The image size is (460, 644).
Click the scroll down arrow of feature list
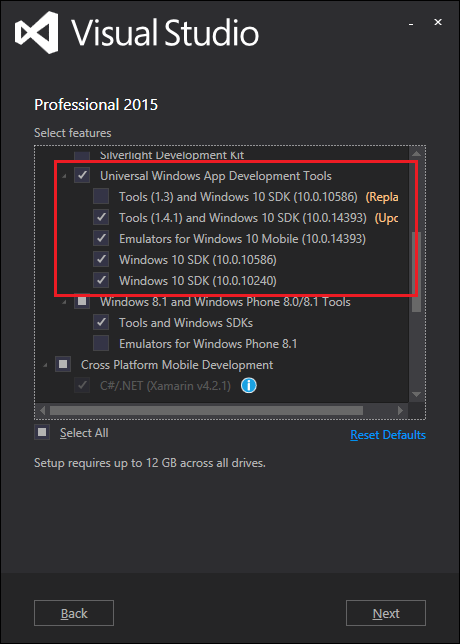pos(416,395)
